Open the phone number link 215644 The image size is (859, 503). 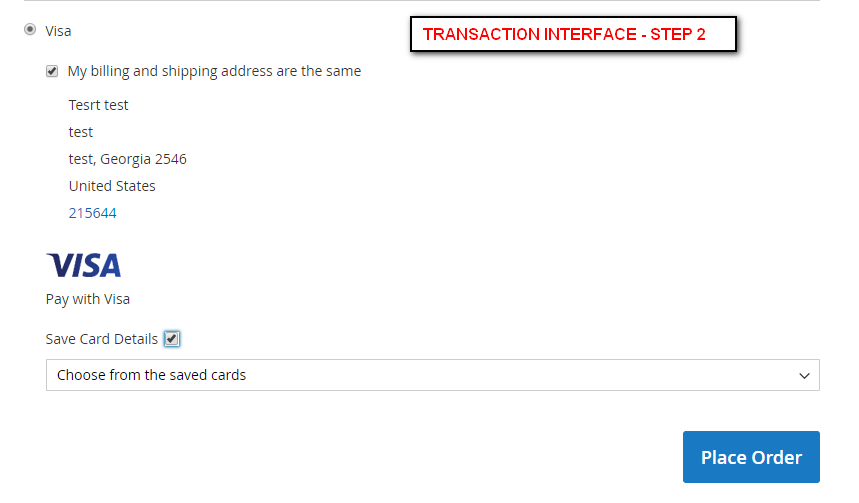92,213
